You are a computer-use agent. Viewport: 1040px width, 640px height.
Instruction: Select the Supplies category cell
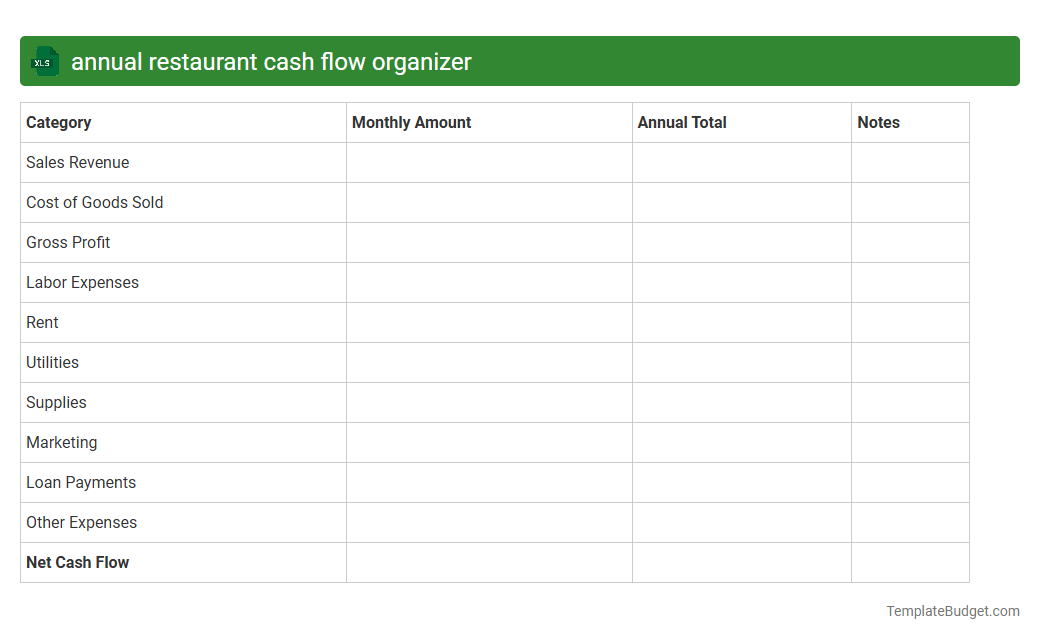point(56,402)
